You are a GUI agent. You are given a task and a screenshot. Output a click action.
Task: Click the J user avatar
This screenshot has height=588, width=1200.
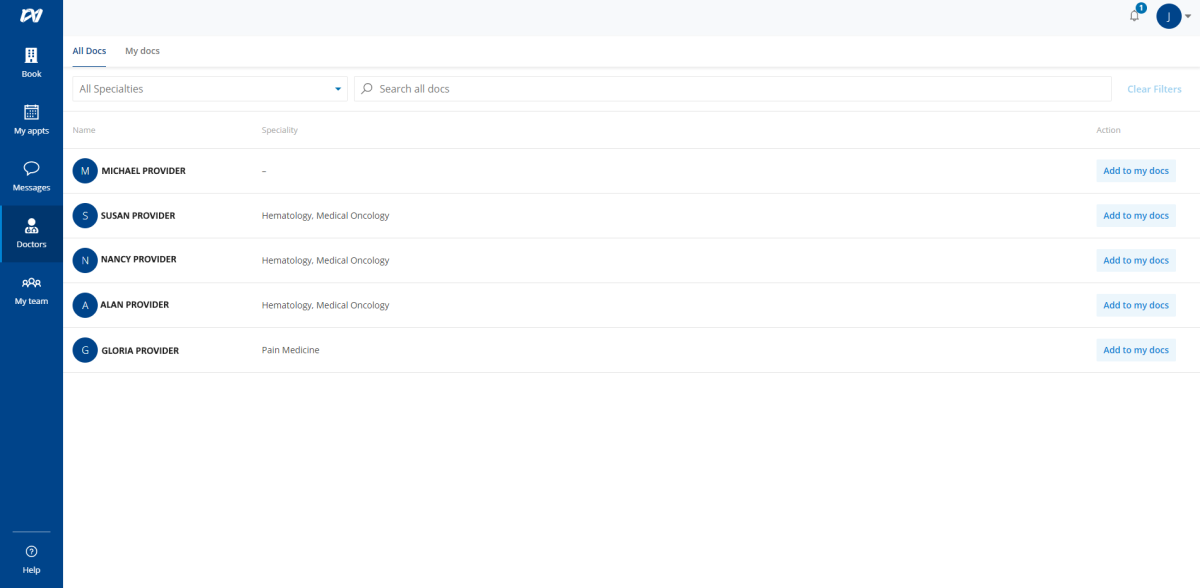[1168, 16]
